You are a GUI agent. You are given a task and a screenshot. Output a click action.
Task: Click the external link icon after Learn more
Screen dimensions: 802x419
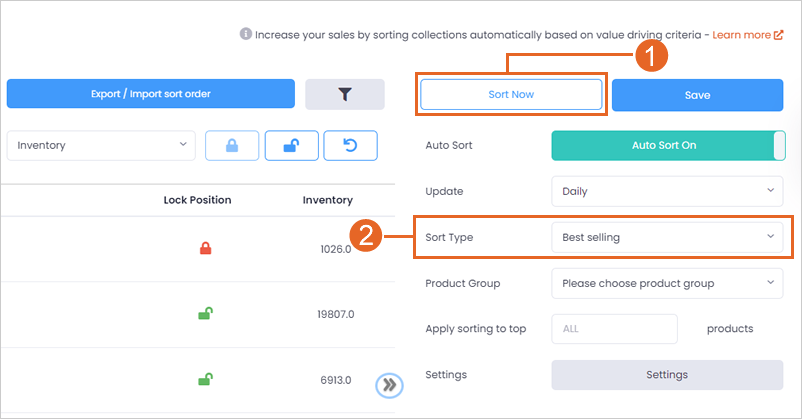pyautogui.click(x=778, y=35)
